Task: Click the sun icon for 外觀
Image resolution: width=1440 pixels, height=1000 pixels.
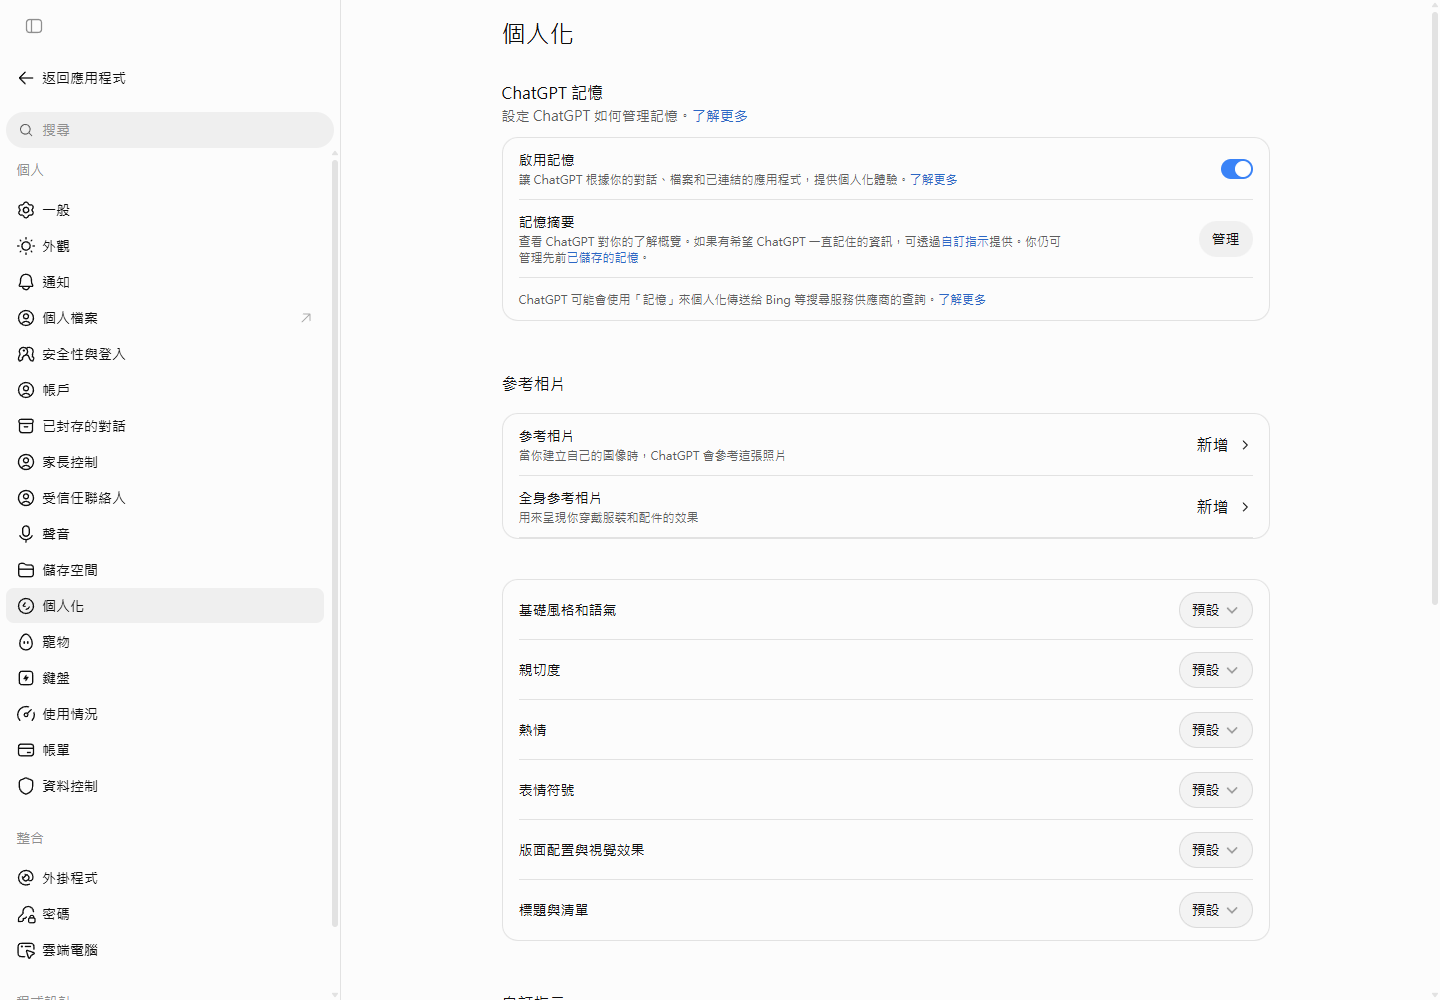Action: pos(26,246)
